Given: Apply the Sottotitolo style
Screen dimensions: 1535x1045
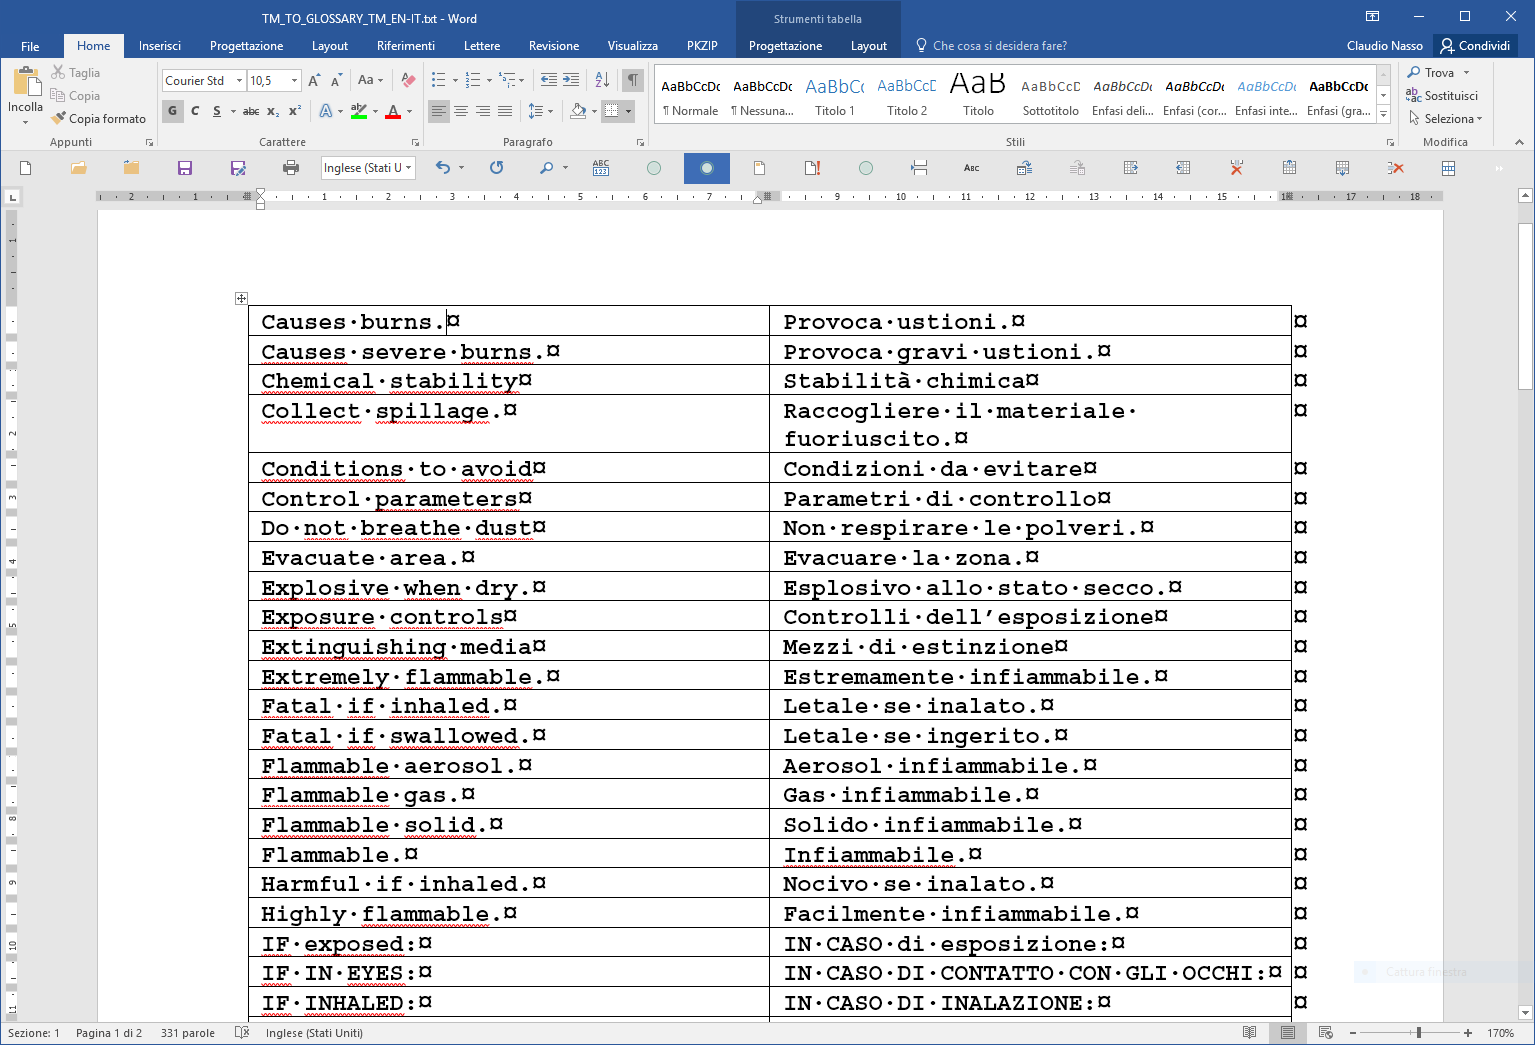Looking at the screenshot, I should click(1050, 97).
